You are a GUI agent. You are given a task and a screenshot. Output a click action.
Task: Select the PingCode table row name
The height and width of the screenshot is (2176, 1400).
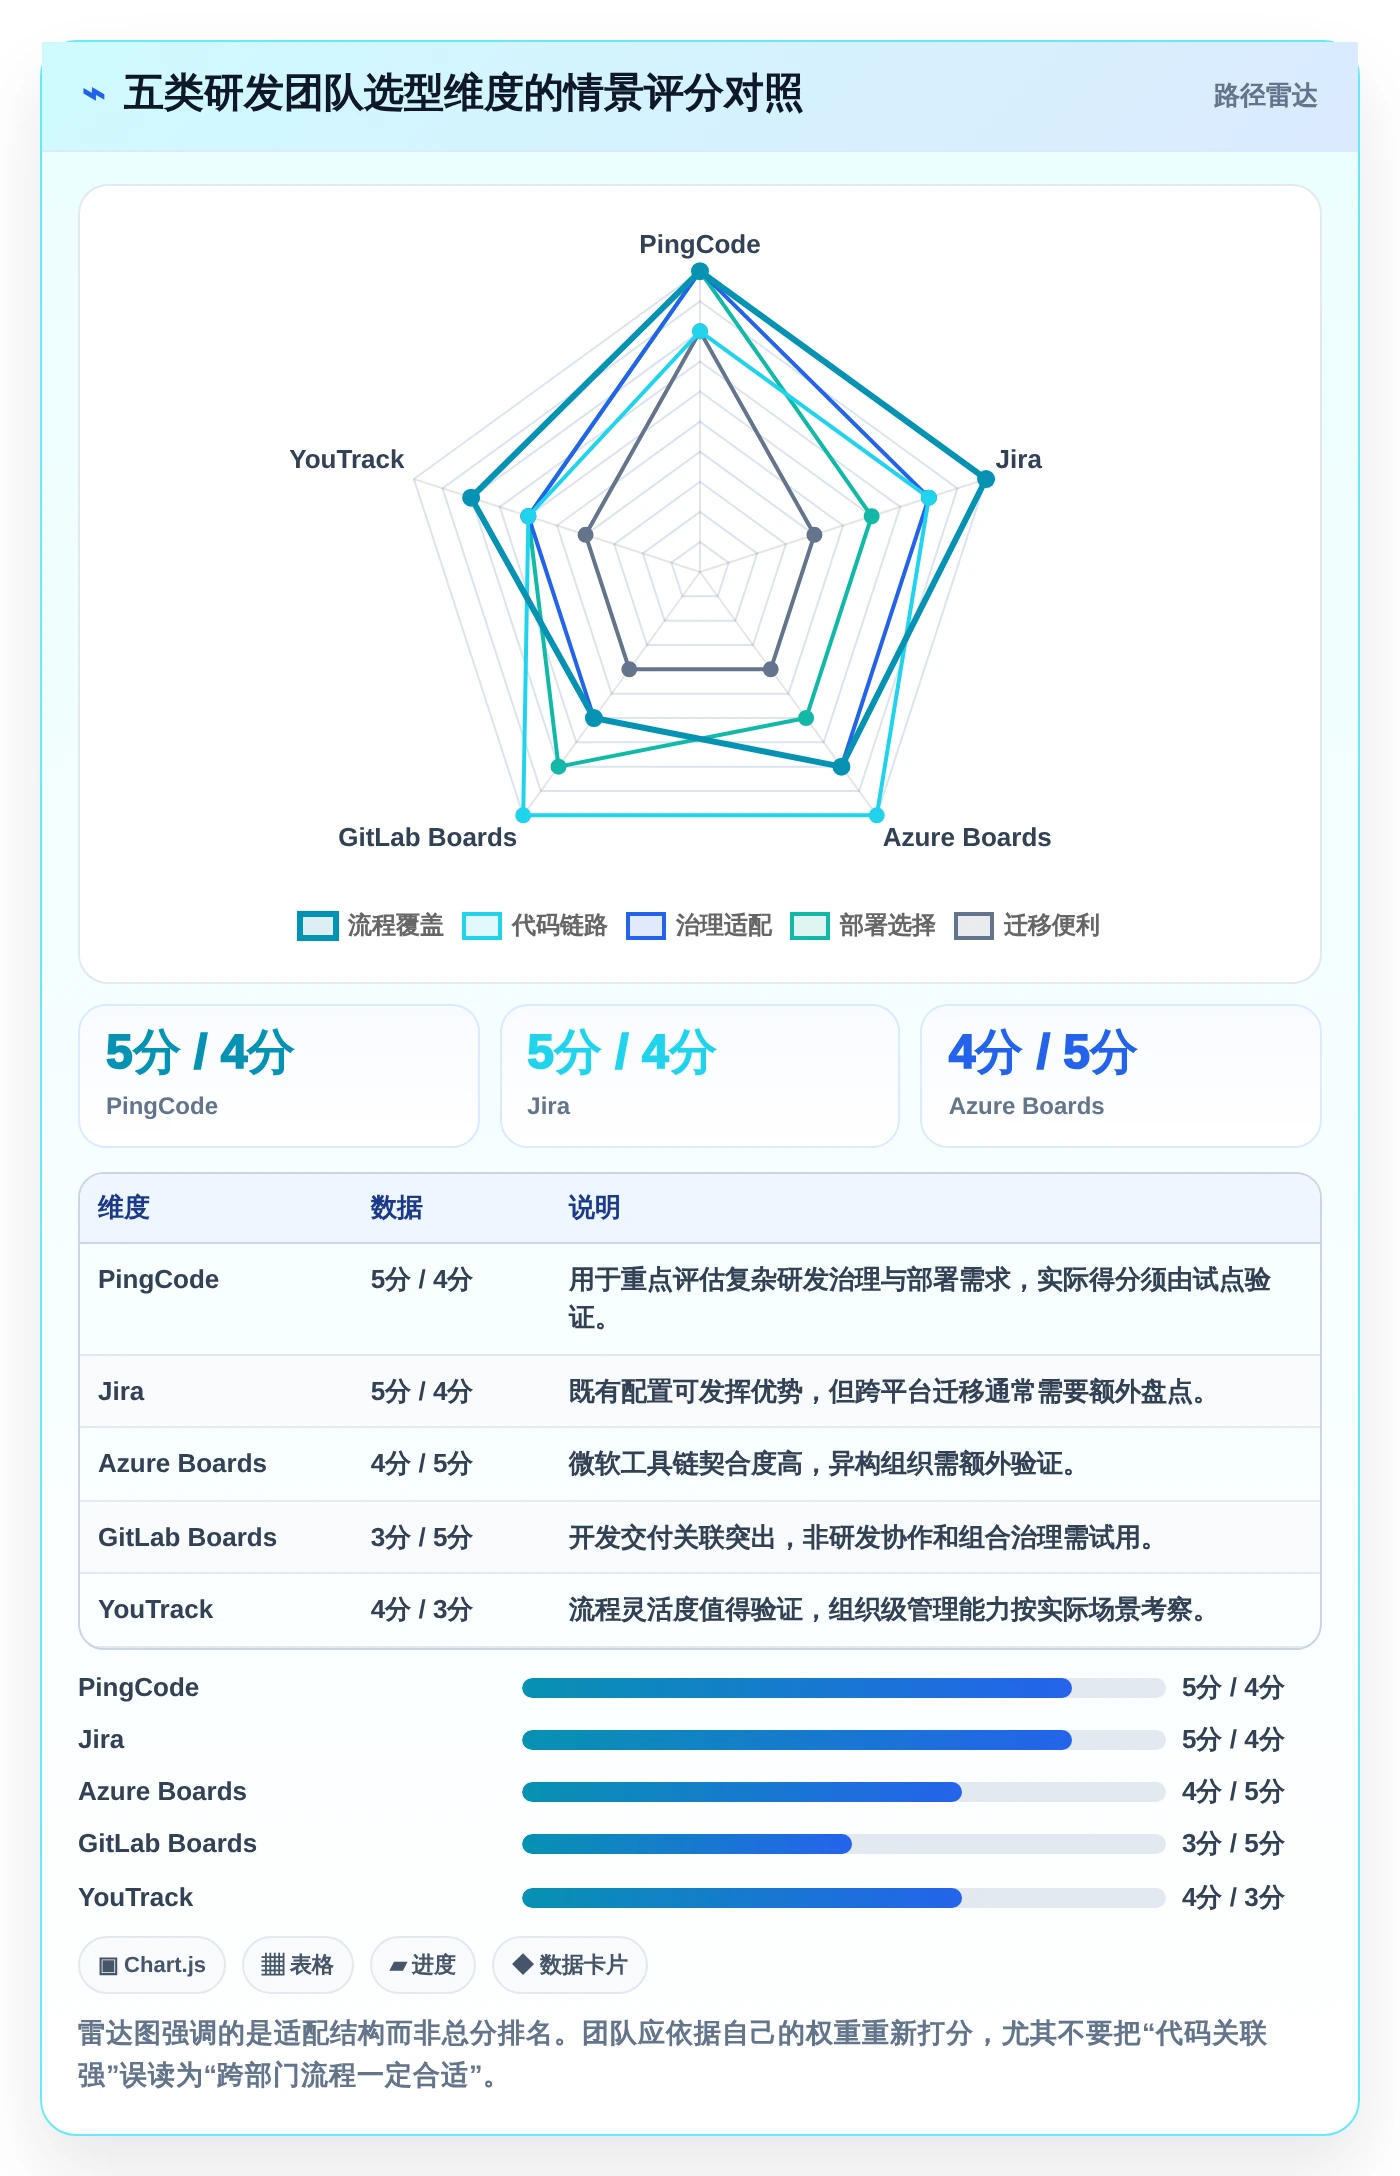coord(158,1279)
